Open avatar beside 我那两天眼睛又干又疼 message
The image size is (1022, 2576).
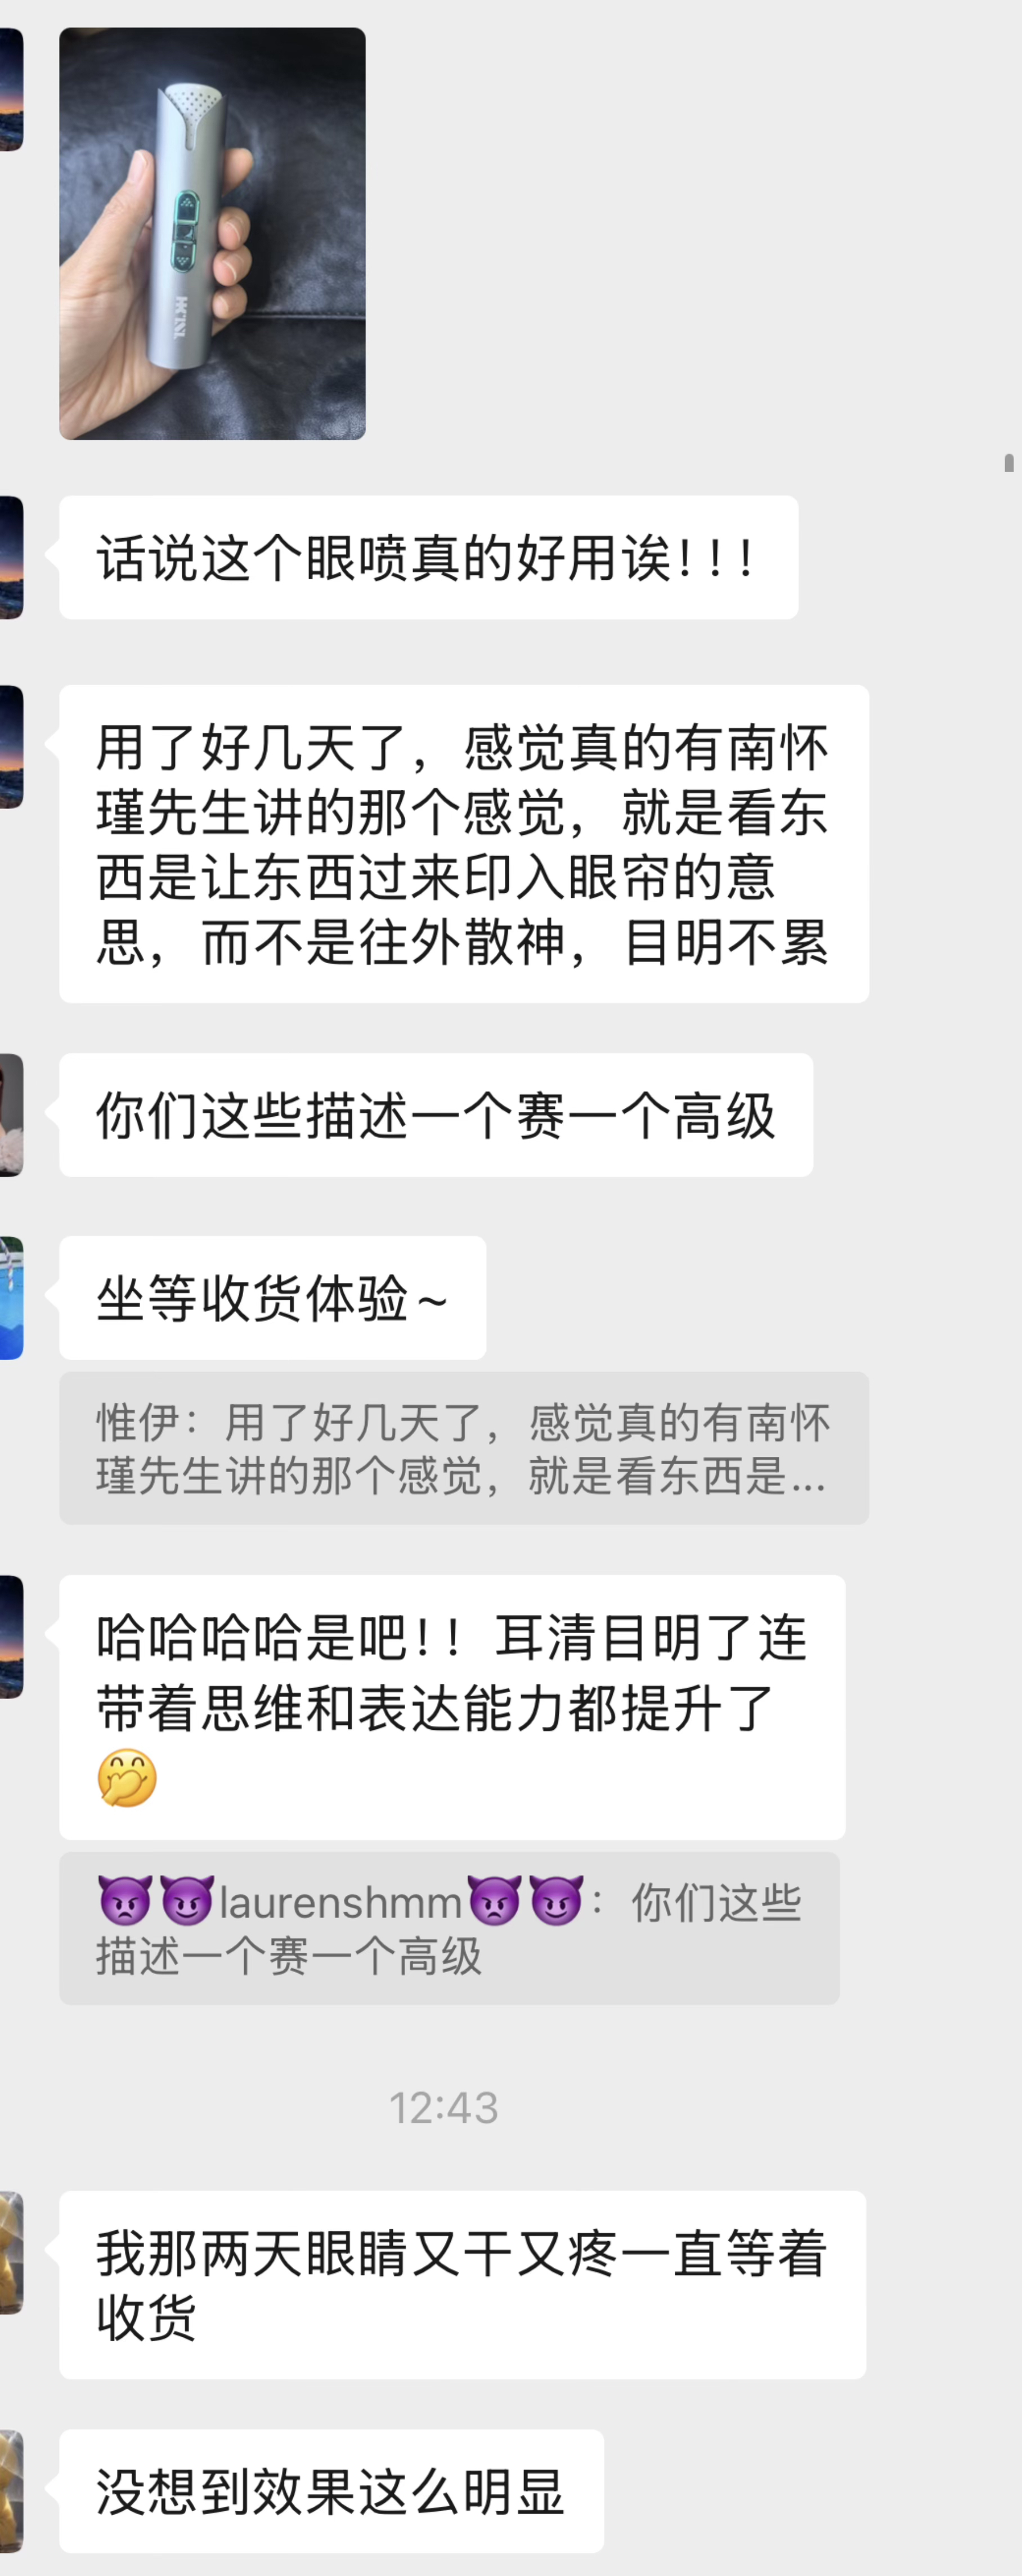(11, 2252)
